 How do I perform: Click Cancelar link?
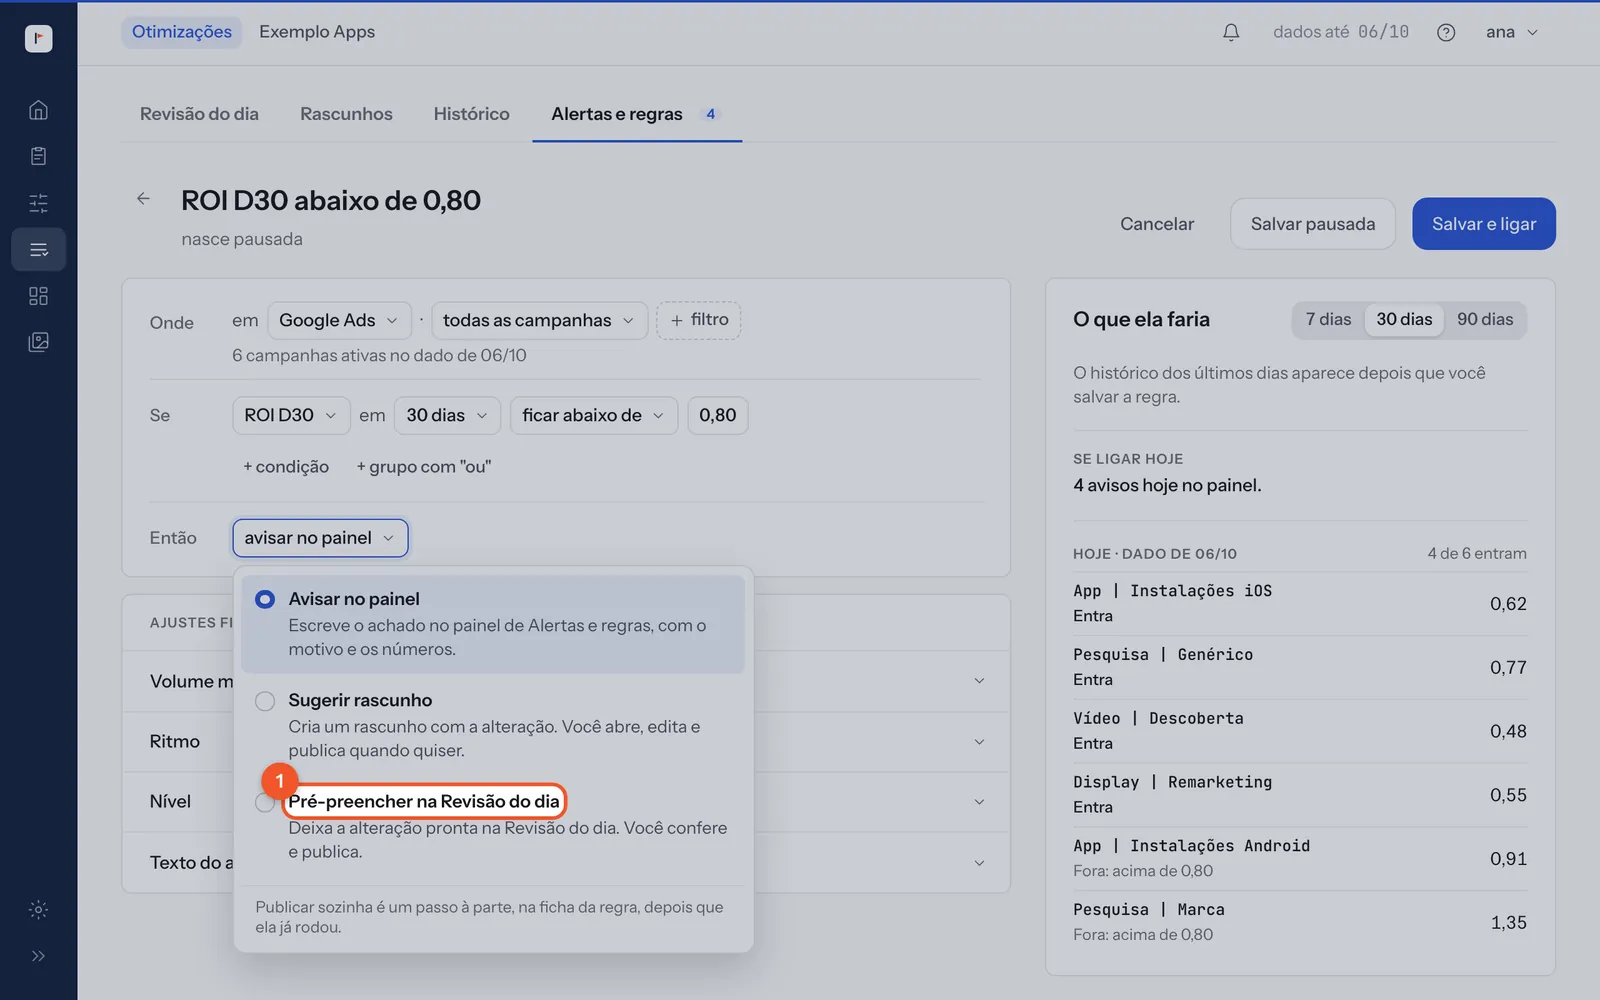1157,224
